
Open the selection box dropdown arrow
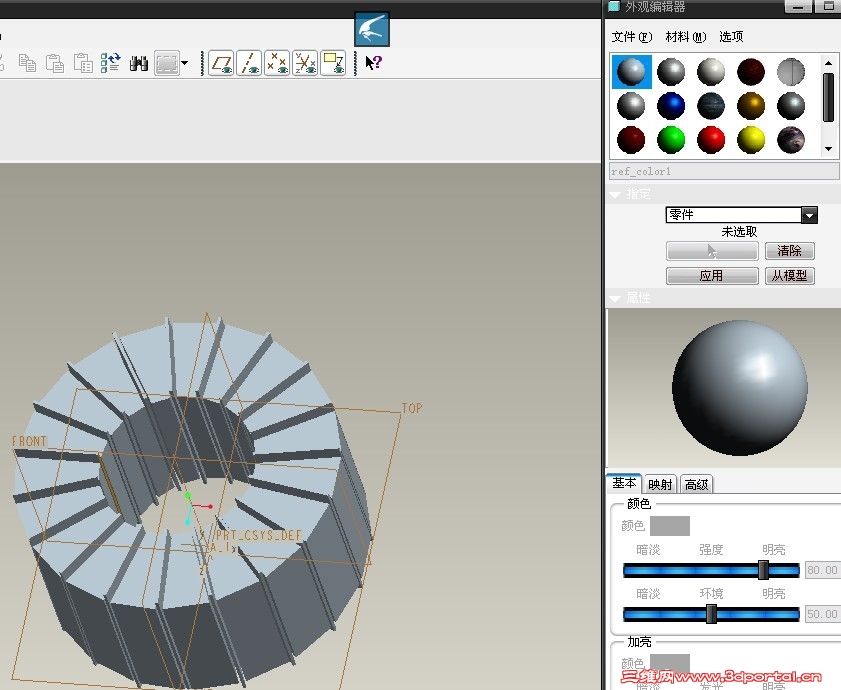(x=185, y=63)
